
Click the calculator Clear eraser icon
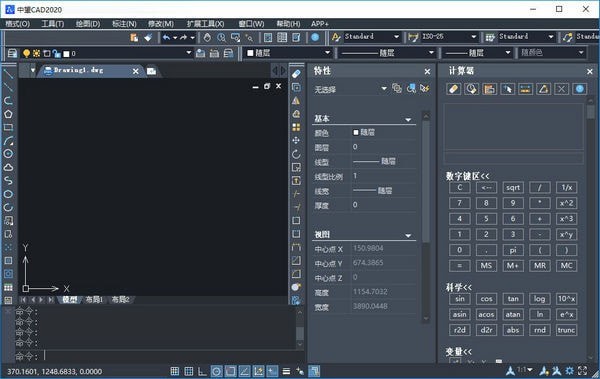coord(454,89)
